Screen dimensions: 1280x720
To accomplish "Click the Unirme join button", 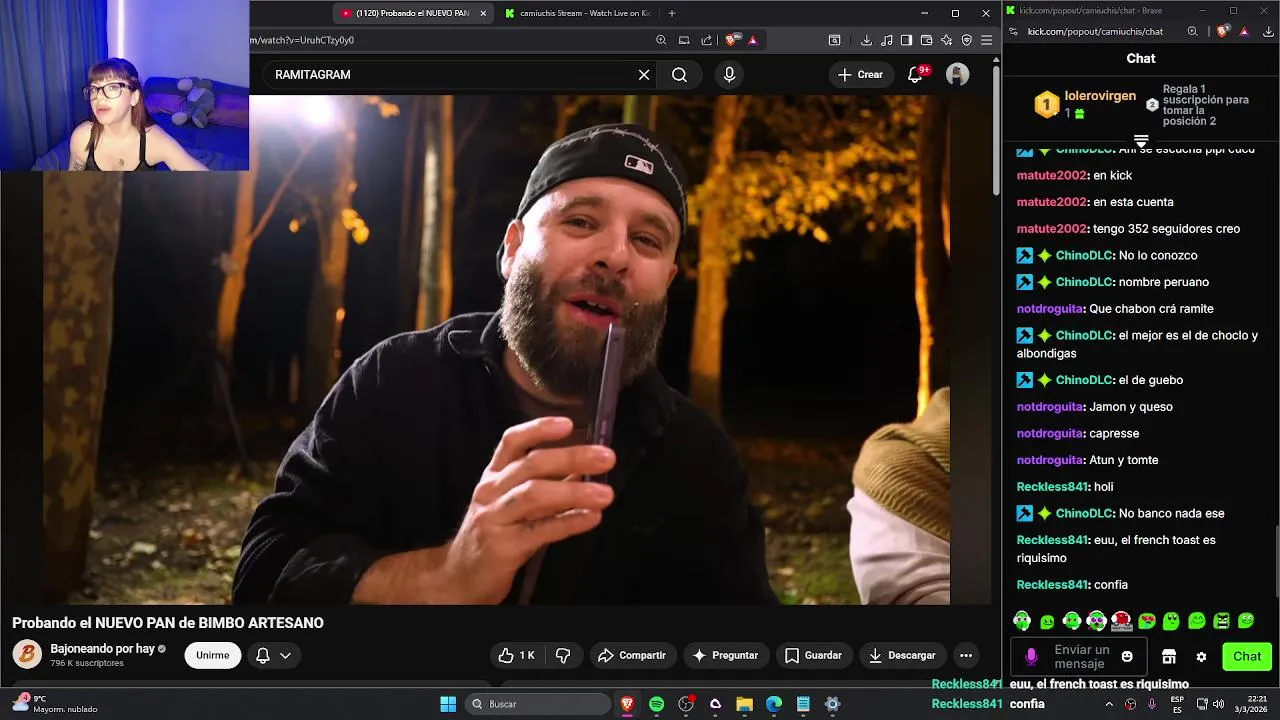I will click(x=213, y=656).
